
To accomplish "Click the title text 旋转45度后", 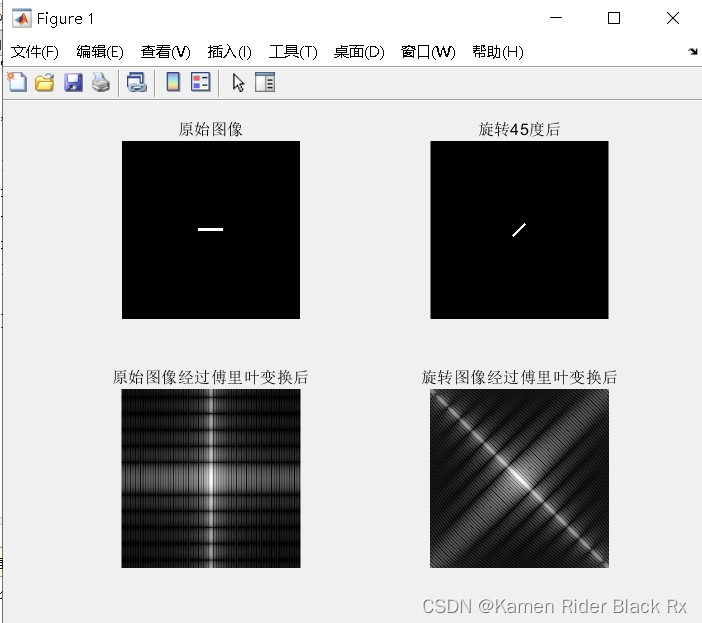I will pos(519,129).
